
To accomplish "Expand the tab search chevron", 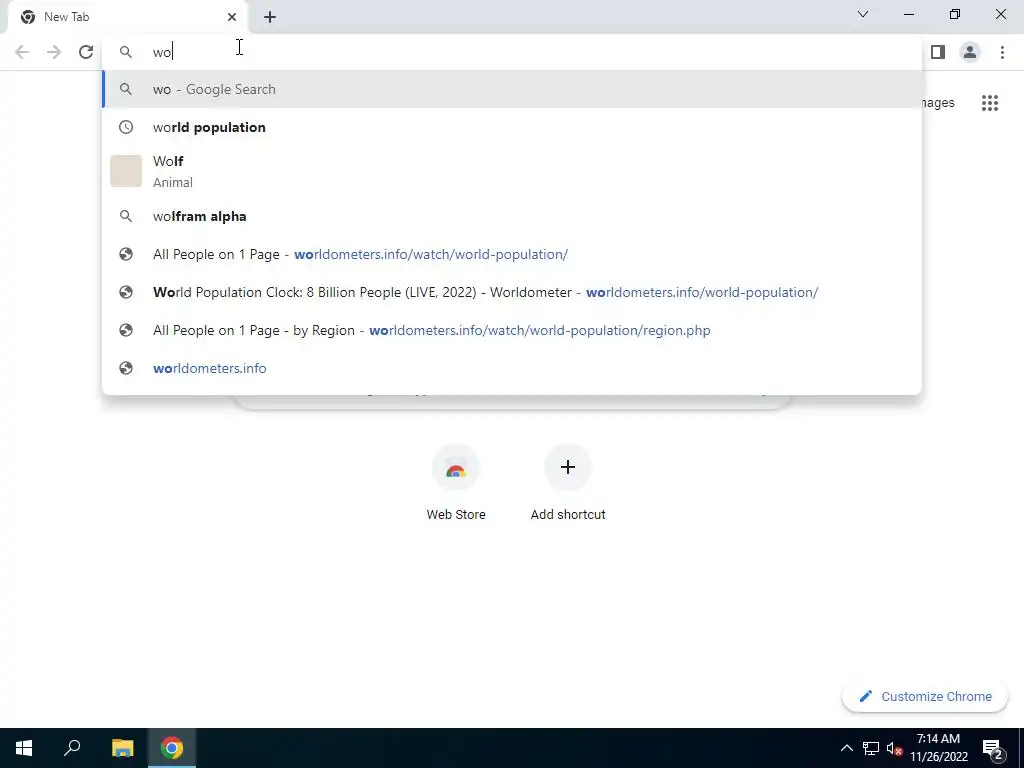I will point(863,14).
